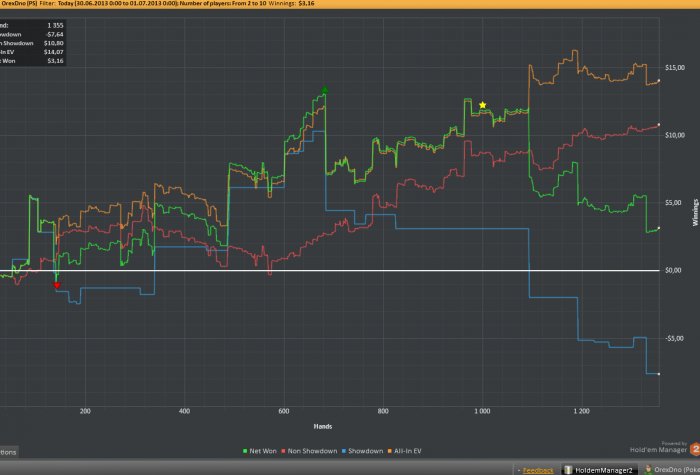Viewport: 700px width, 475px height.
Task: Click the OrexDno [PS] title text
Action: (x=19, y=4)
